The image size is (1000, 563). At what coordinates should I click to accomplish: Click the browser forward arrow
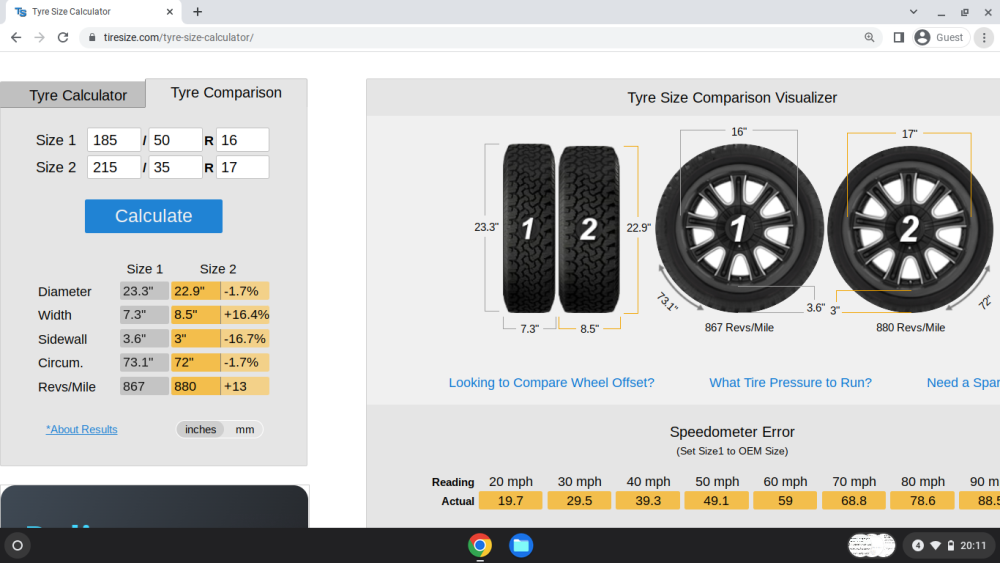[x=40, y=38]
